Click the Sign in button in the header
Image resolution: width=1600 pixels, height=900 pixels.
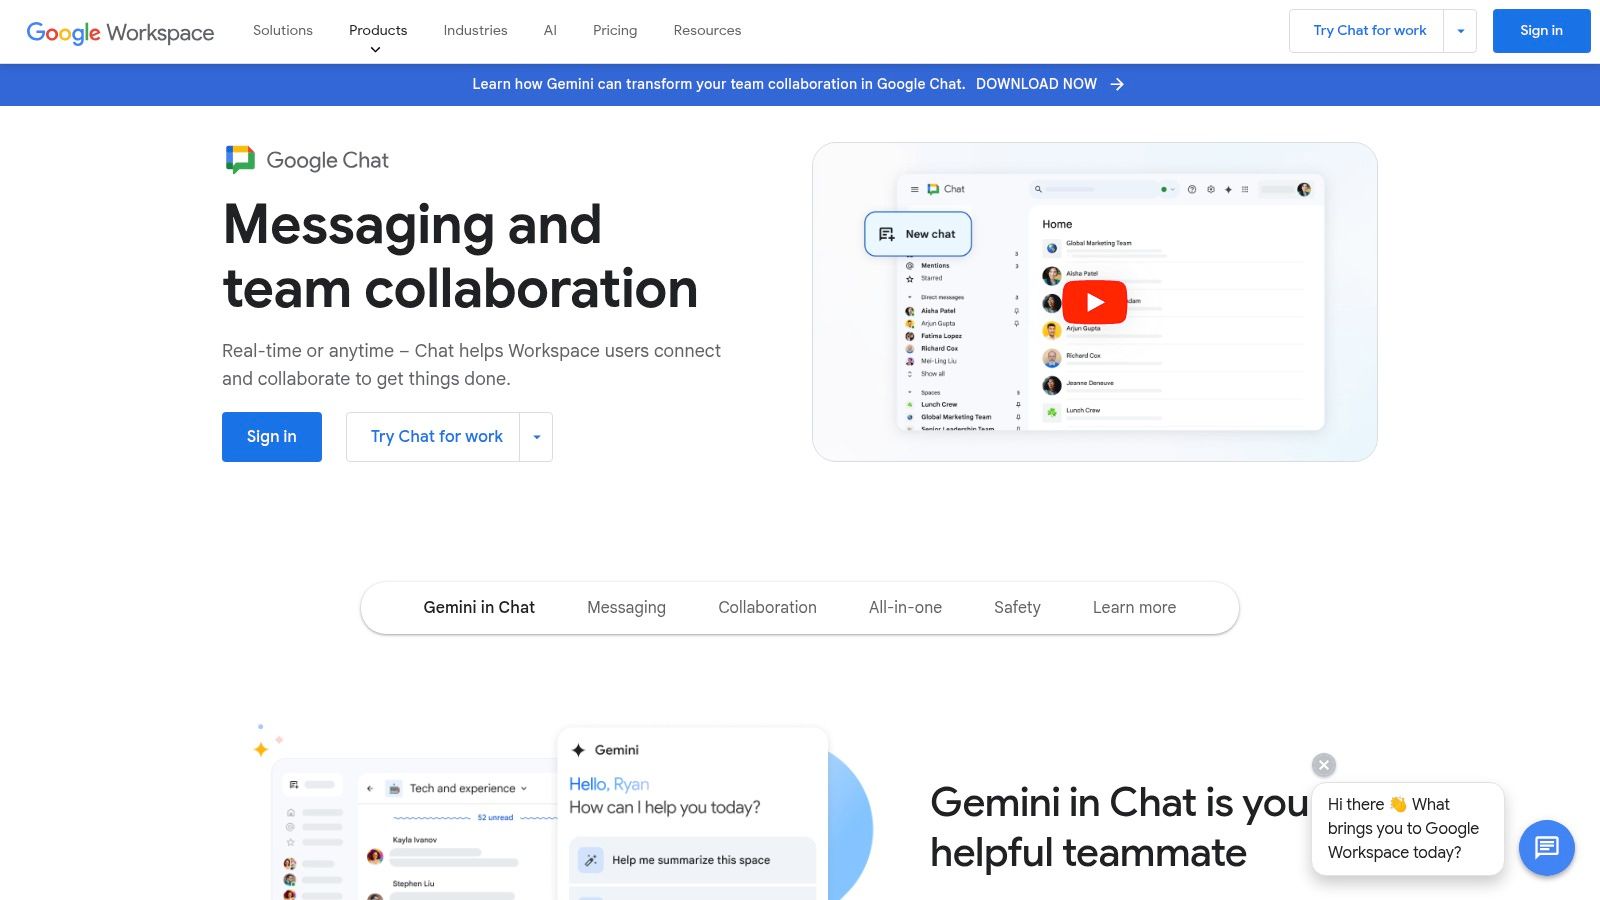tap(1541, 31)
